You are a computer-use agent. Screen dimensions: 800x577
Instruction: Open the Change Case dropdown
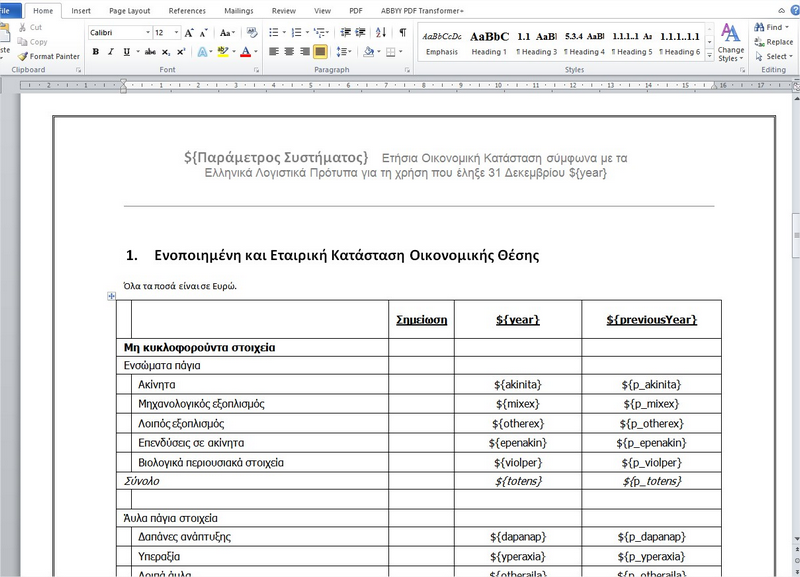(227, 33)
